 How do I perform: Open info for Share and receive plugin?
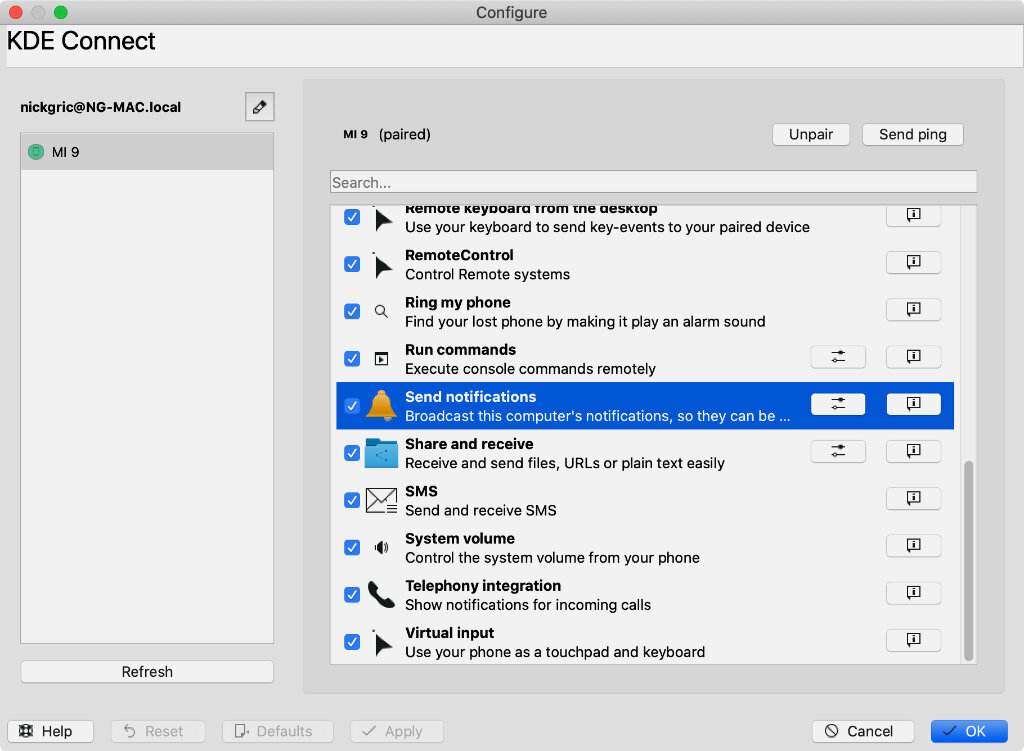pos(913,451)
